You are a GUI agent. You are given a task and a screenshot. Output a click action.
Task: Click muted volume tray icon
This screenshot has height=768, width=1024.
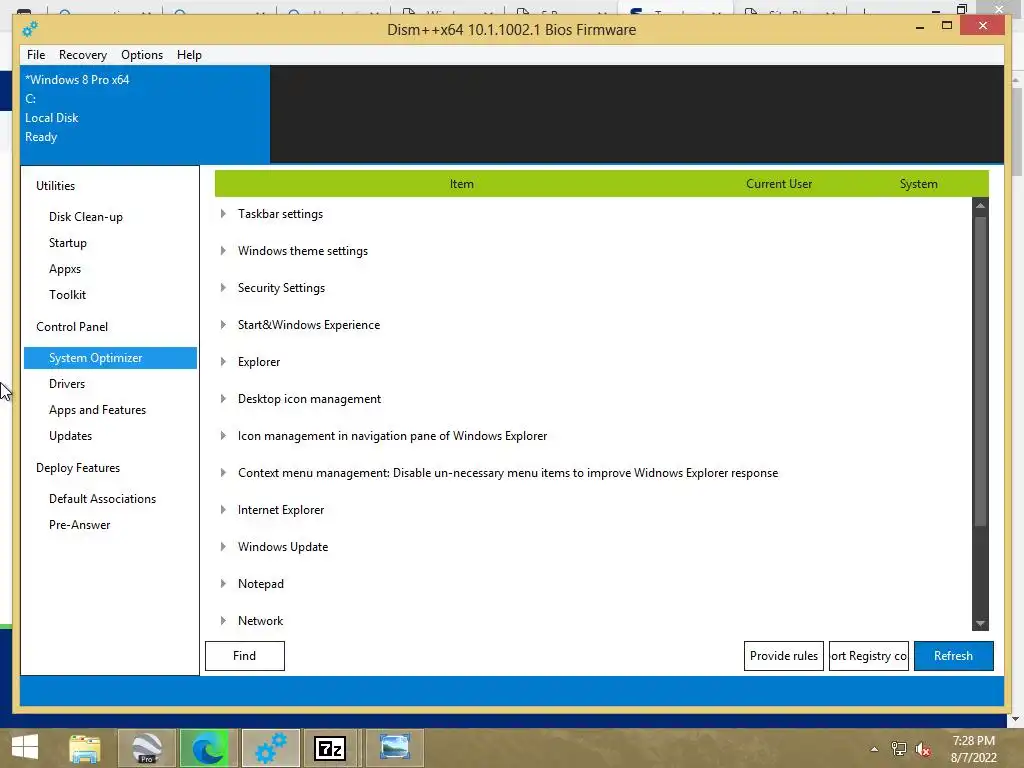click(923, 749)
